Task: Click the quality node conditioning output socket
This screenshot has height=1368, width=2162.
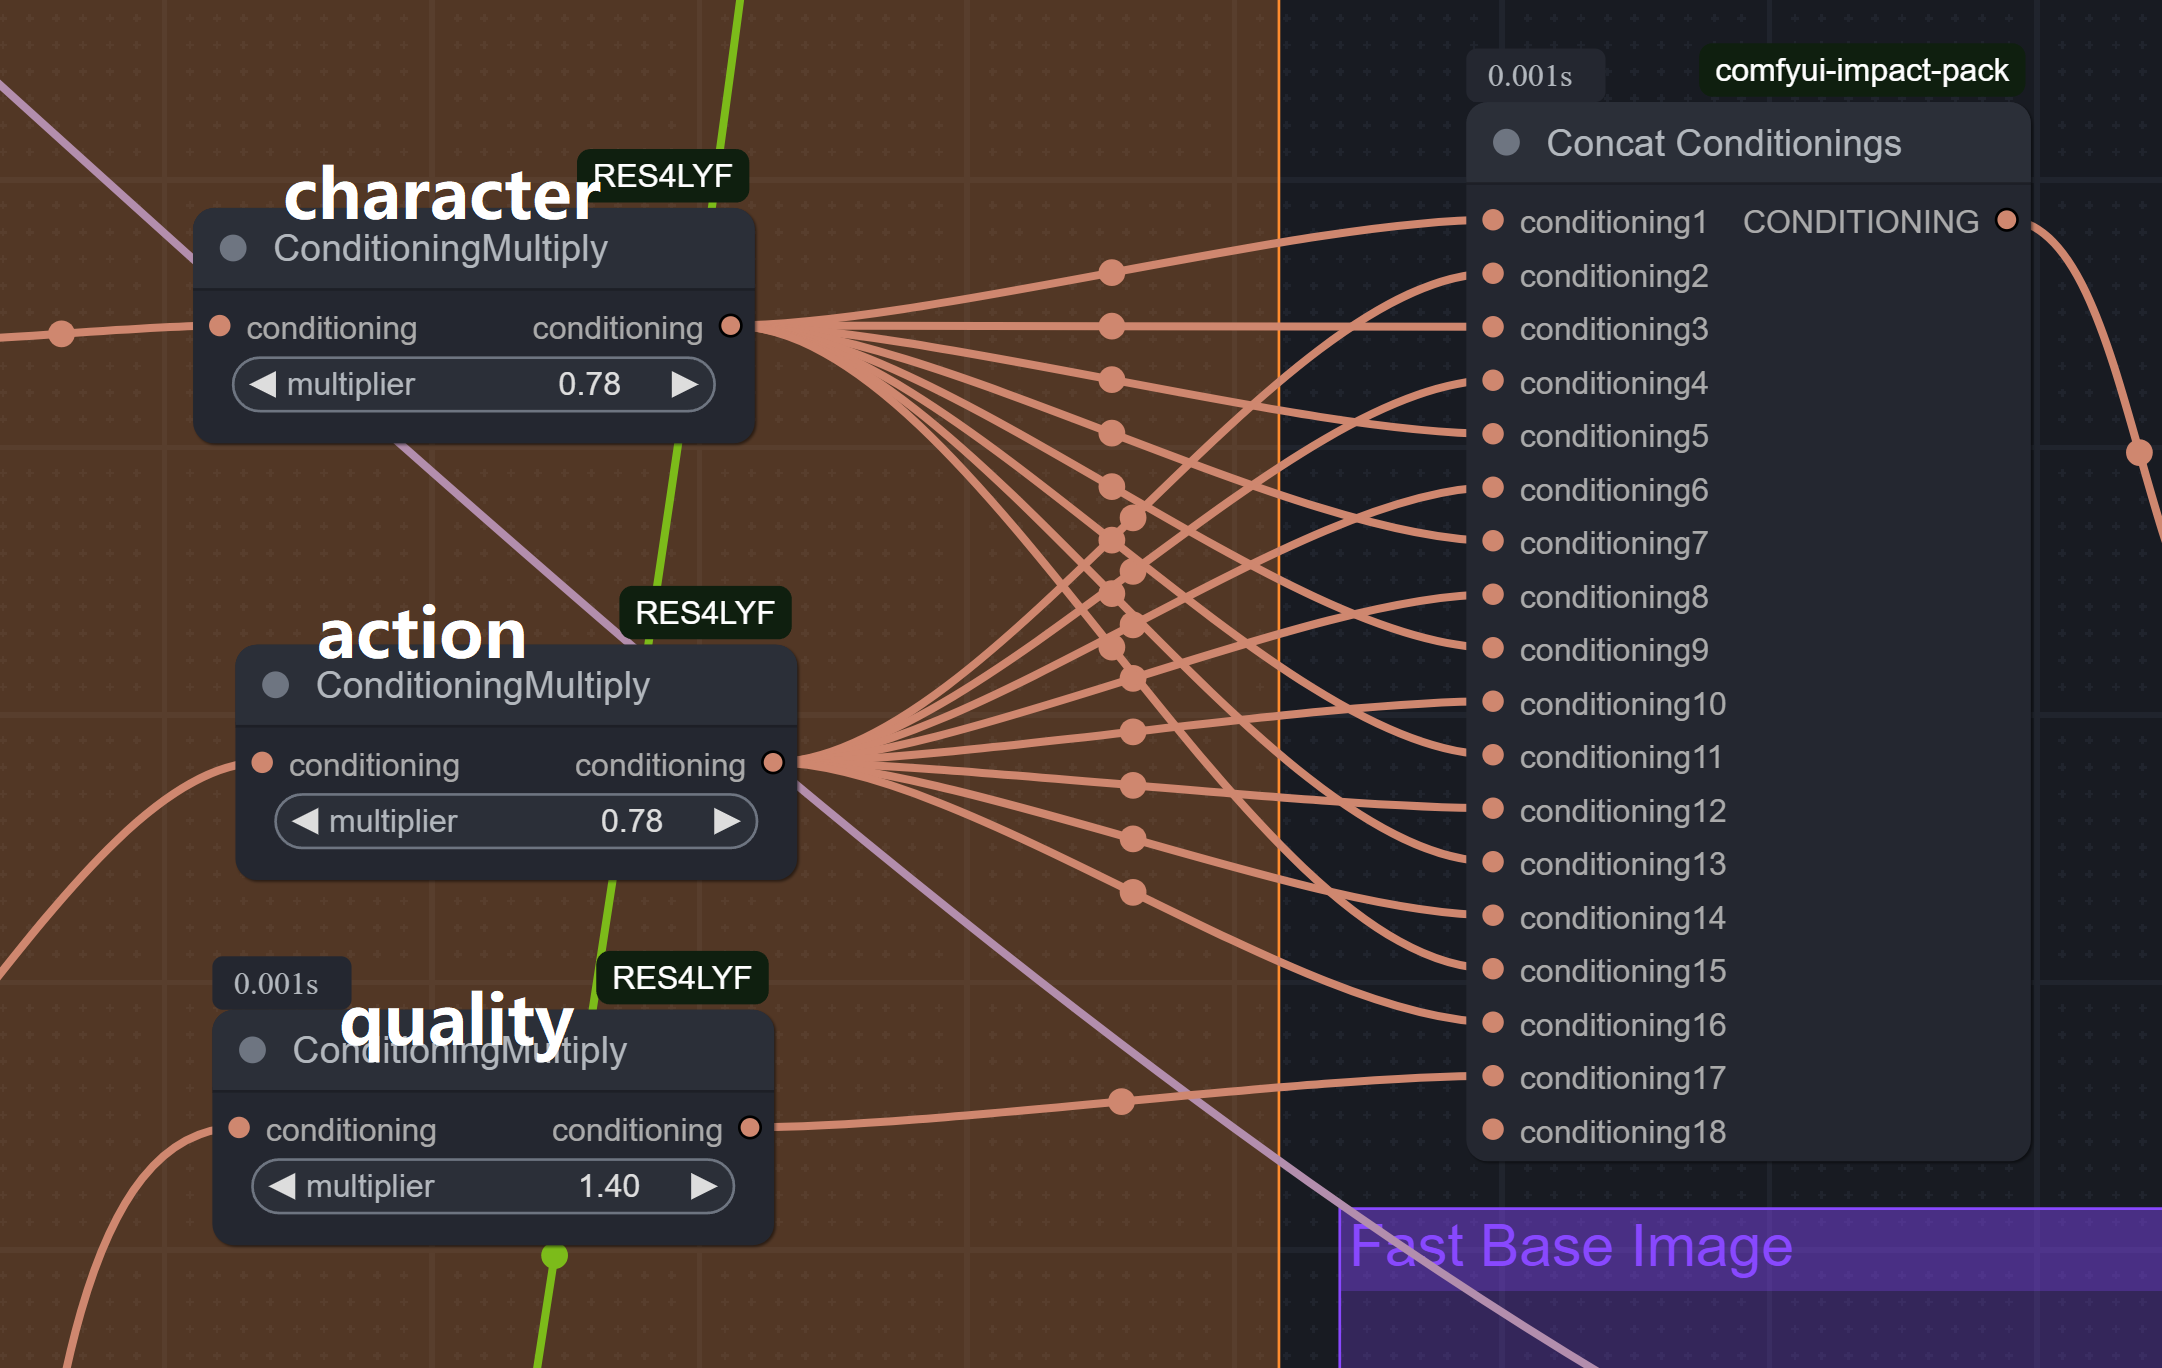Action: click(x=750, y=1128)
